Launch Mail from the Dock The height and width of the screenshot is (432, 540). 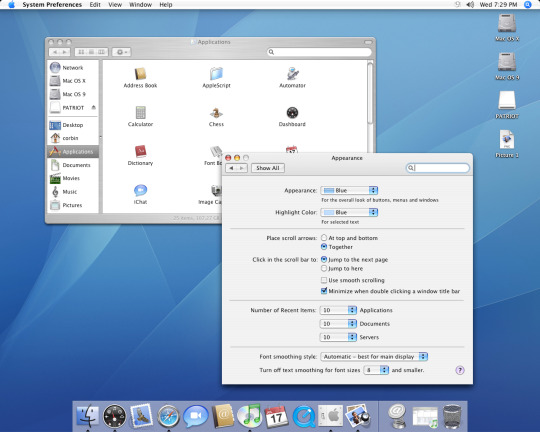(x=141, y=415)
